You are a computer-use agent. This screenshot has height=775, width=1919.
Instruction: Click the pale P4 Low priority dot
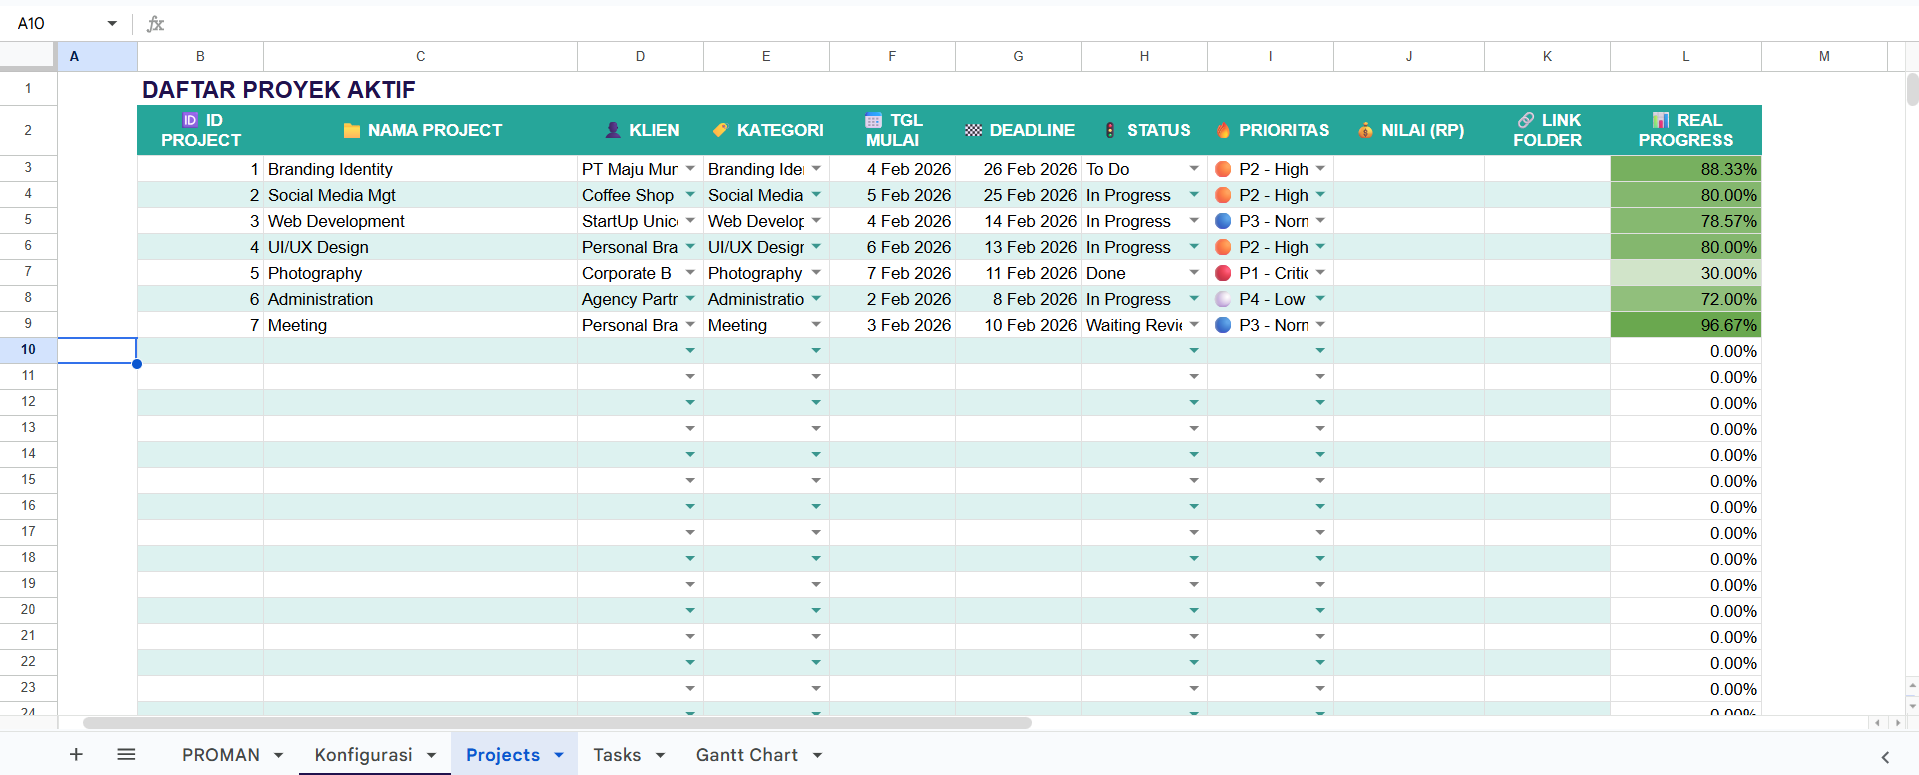1223,299
